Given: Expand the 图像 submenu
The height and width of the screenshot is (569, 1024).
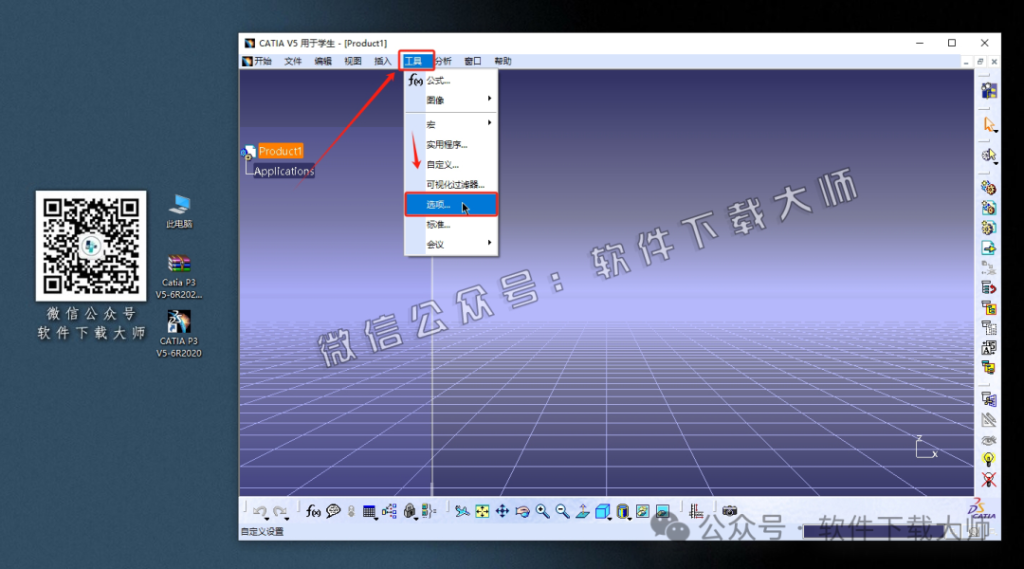Looking at the screenshot, I should click(451, 100).
